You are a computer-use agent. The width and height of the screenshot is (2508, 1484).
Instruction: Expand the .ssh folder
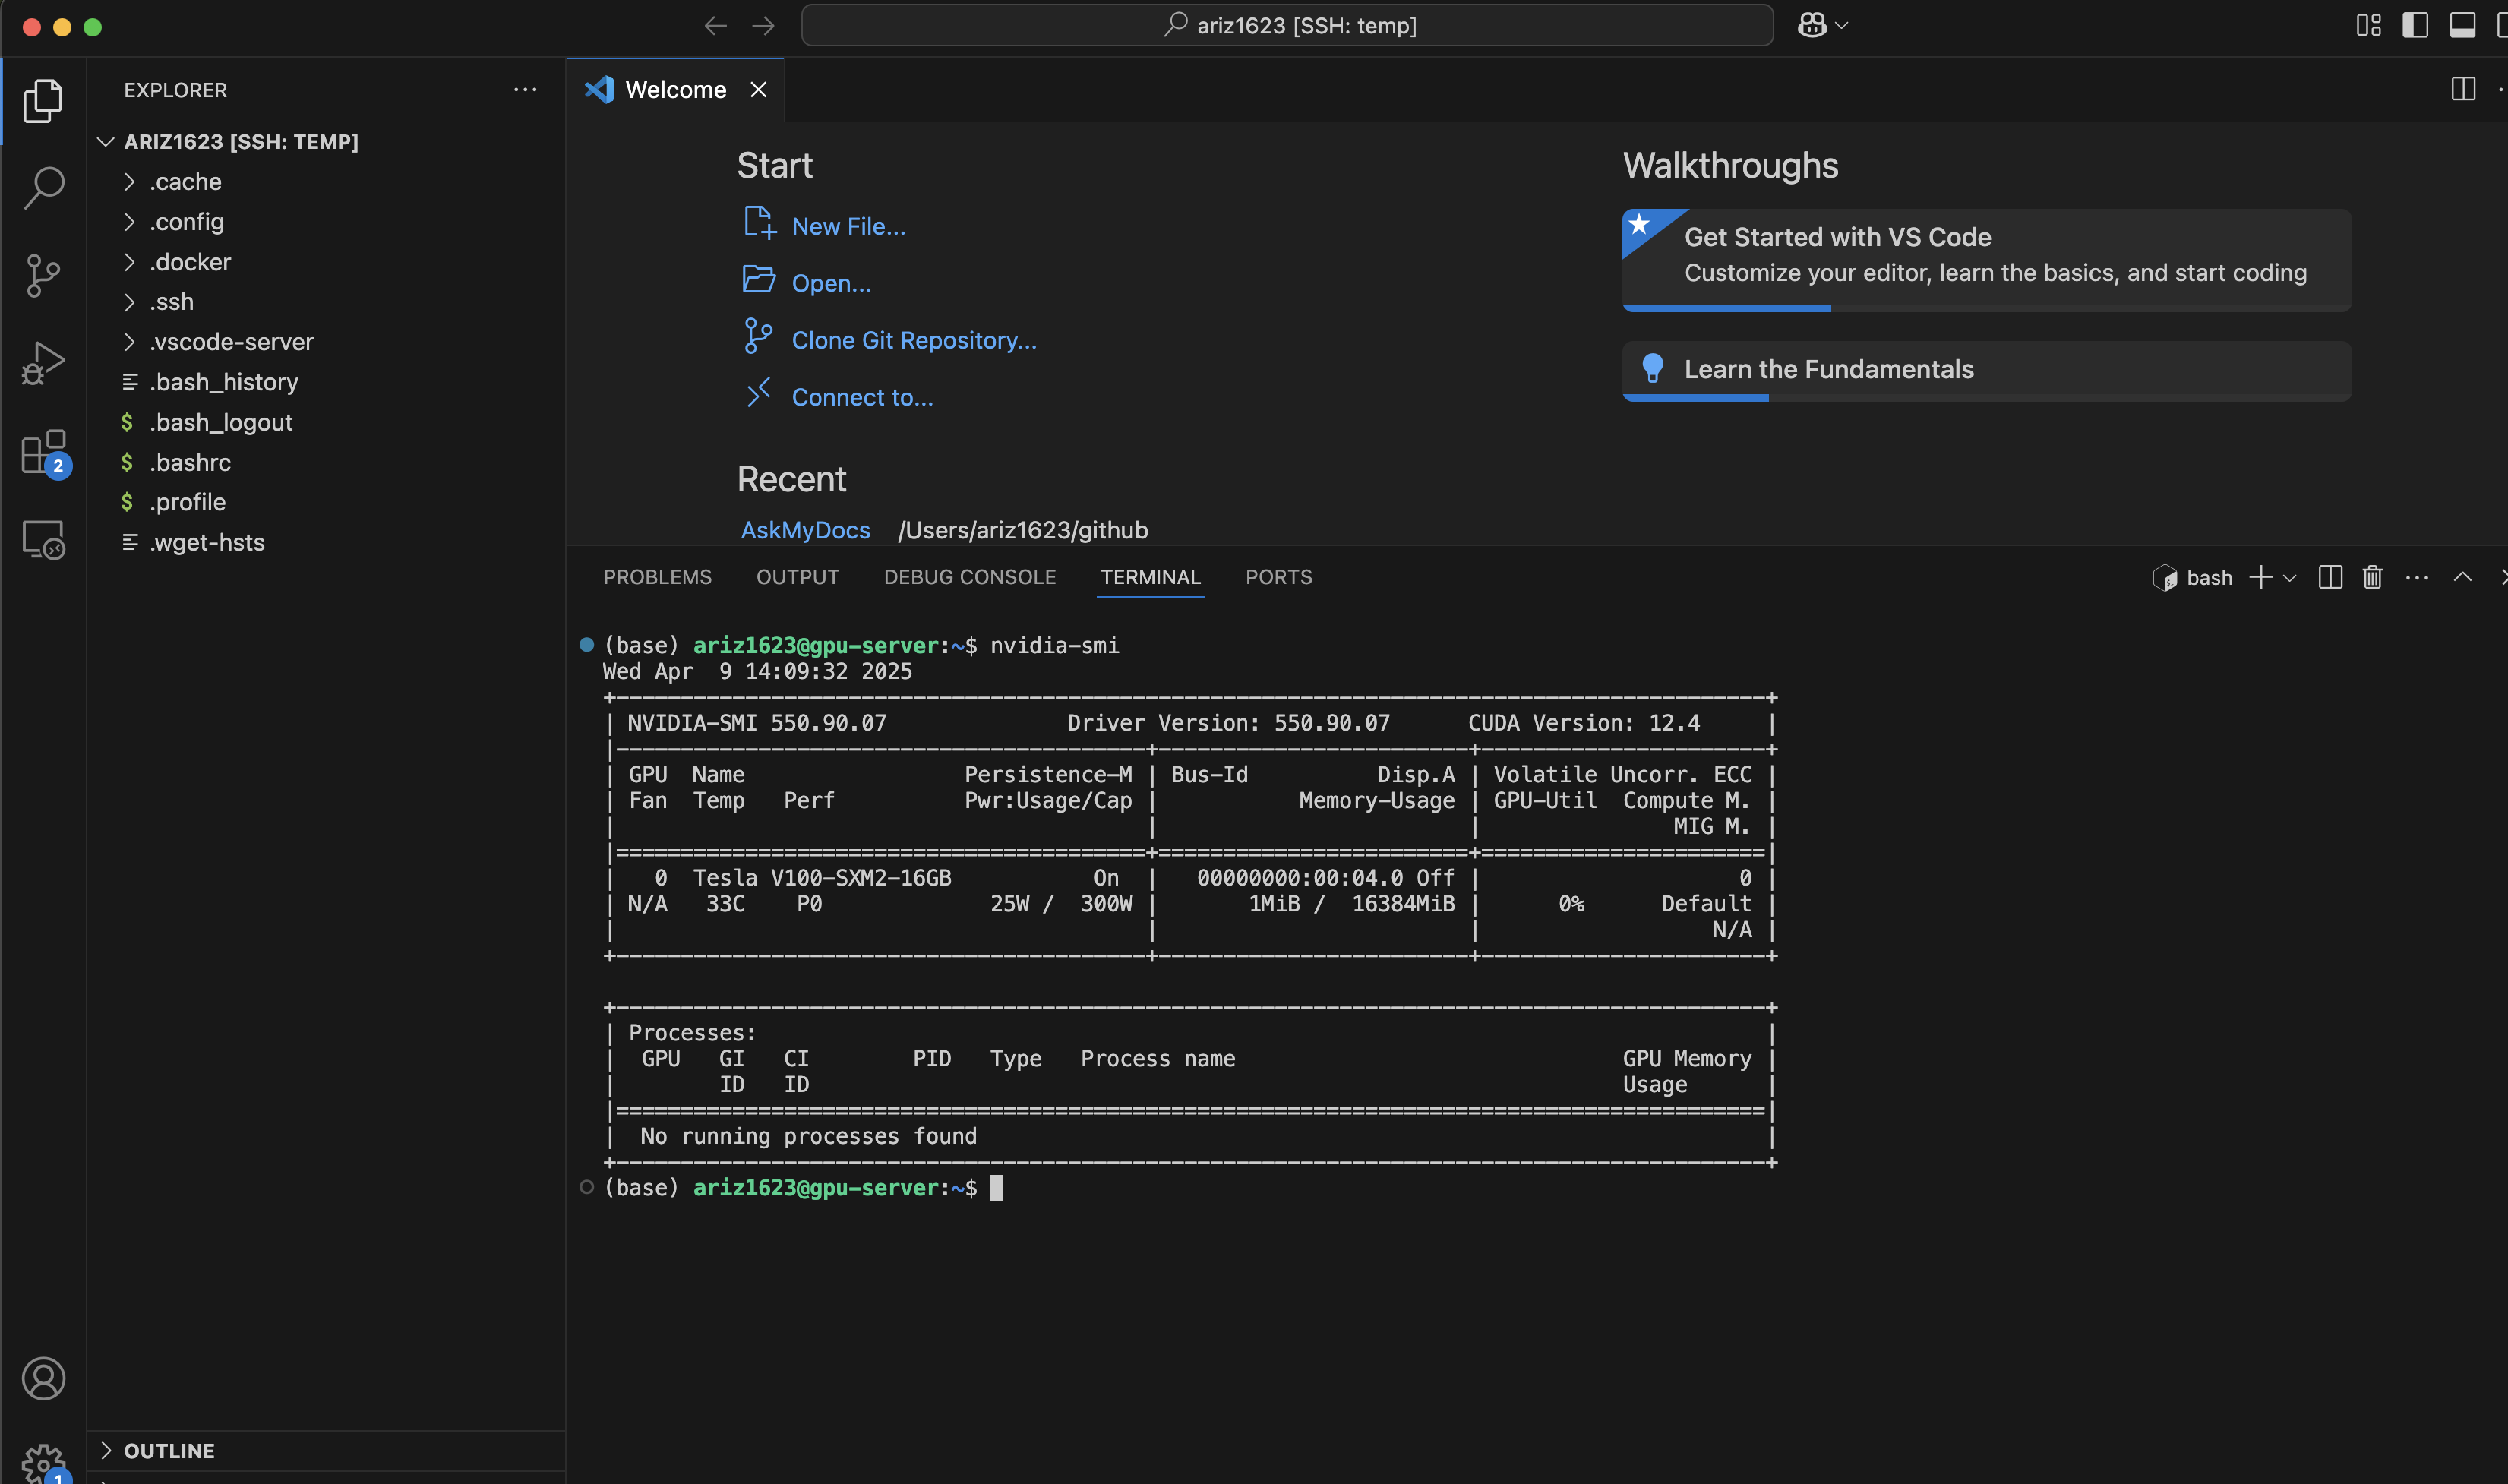point(325,302)
